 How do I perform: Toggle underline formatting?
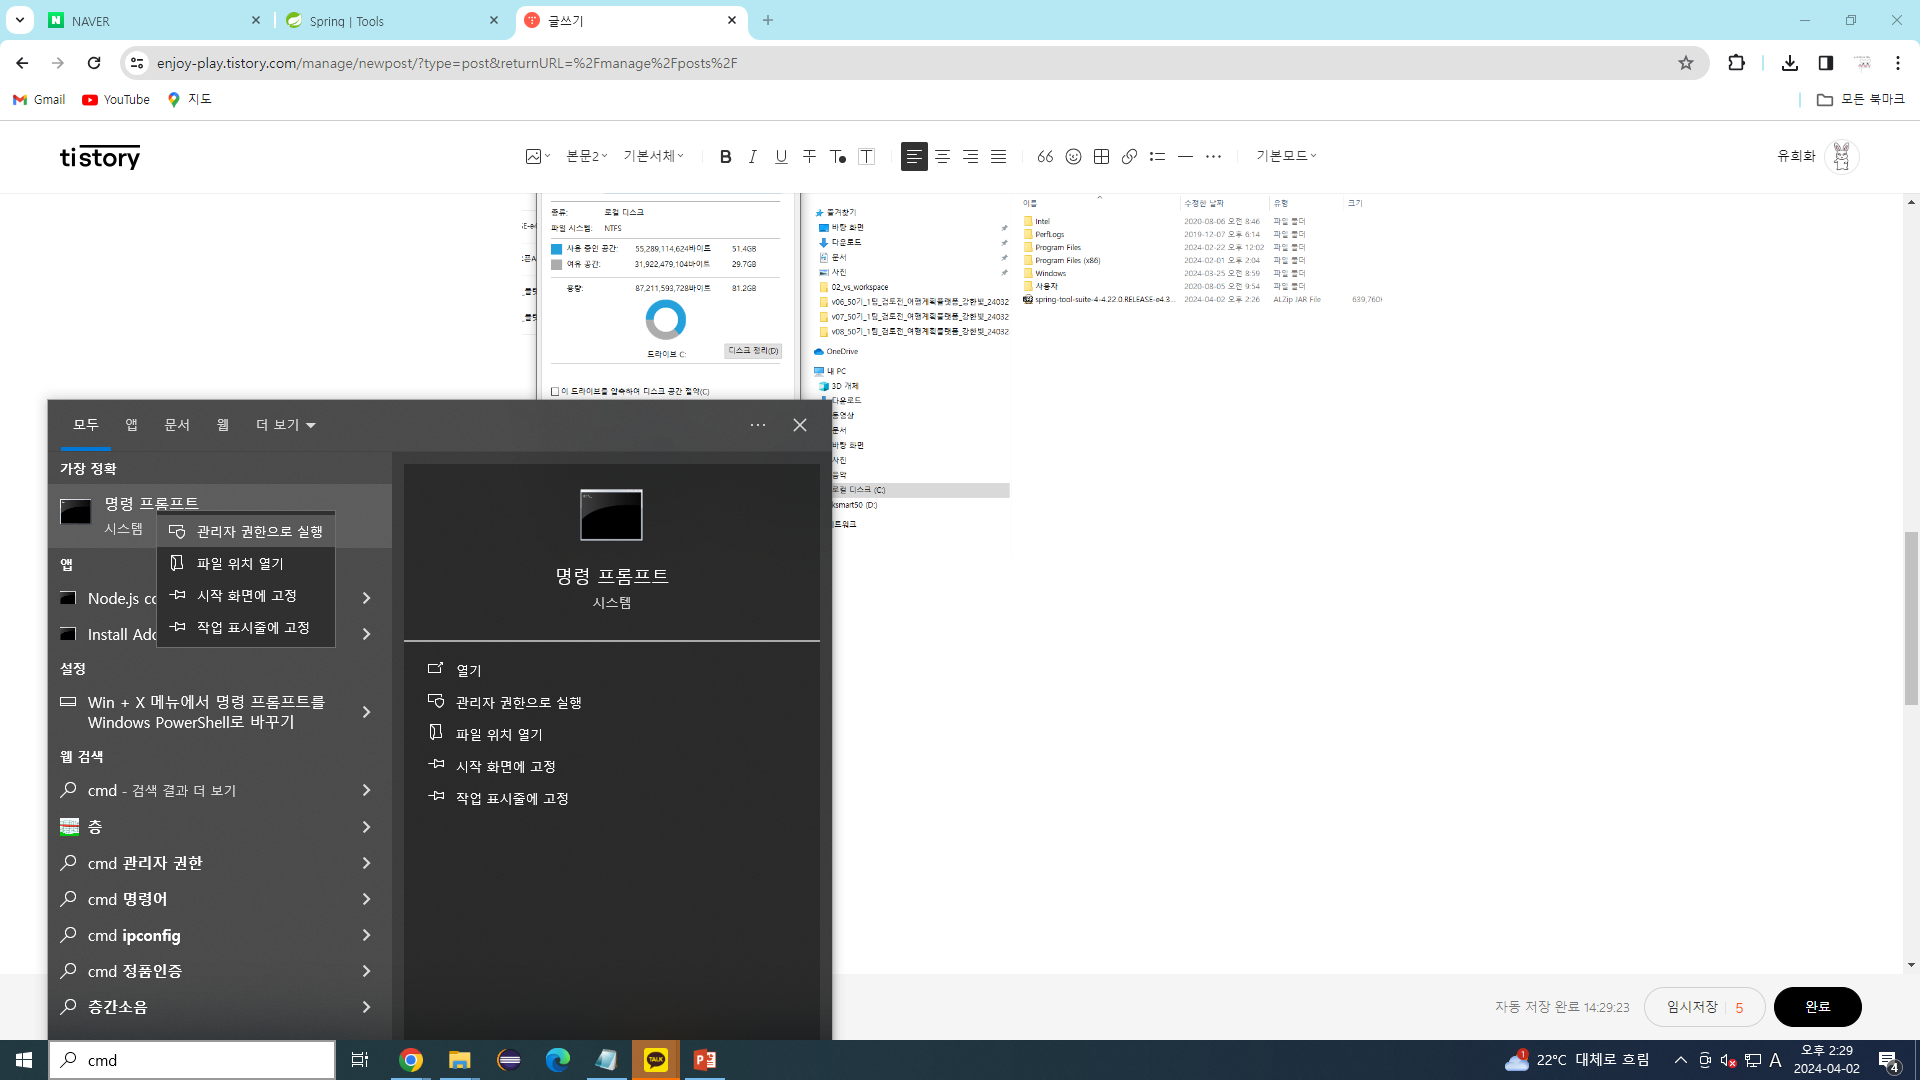click(x=781, y=157)
